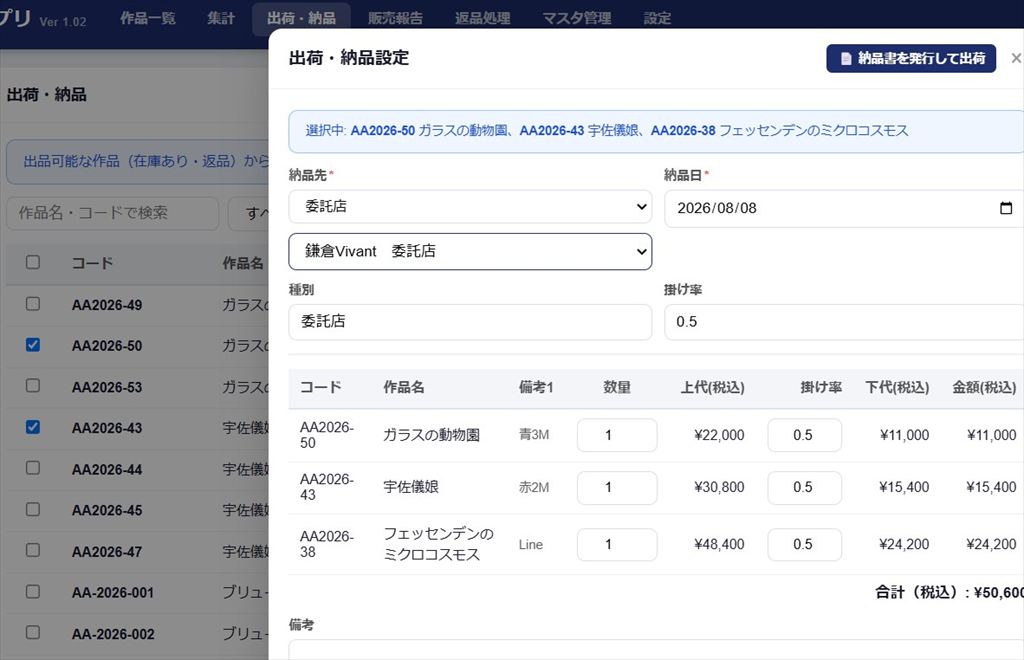Click the 下代(税込) column header
The width and height of the screenshot is (1024, 660).
coord(897,387)
